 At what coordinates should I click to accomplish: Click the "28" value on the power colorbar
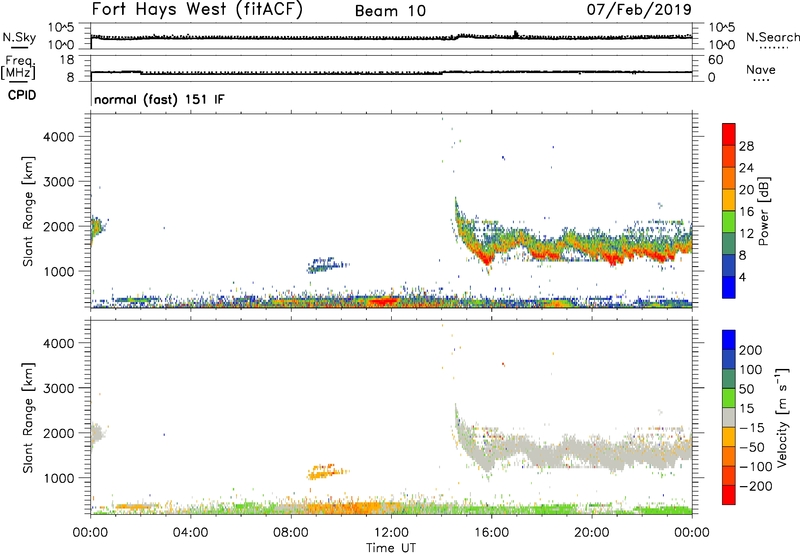(746, 146)
